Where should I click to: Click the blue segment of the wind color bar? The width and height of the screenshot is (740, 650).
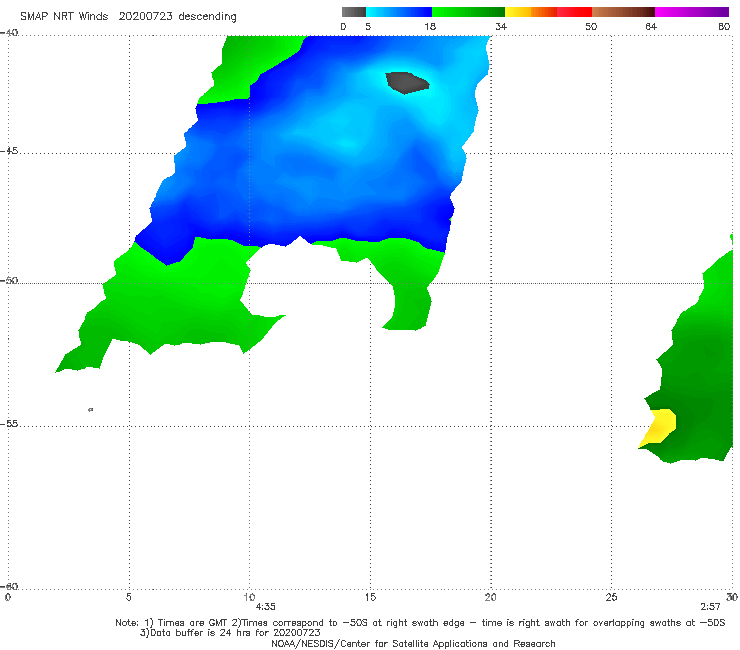pyautogui.click(x=399, y=12)
